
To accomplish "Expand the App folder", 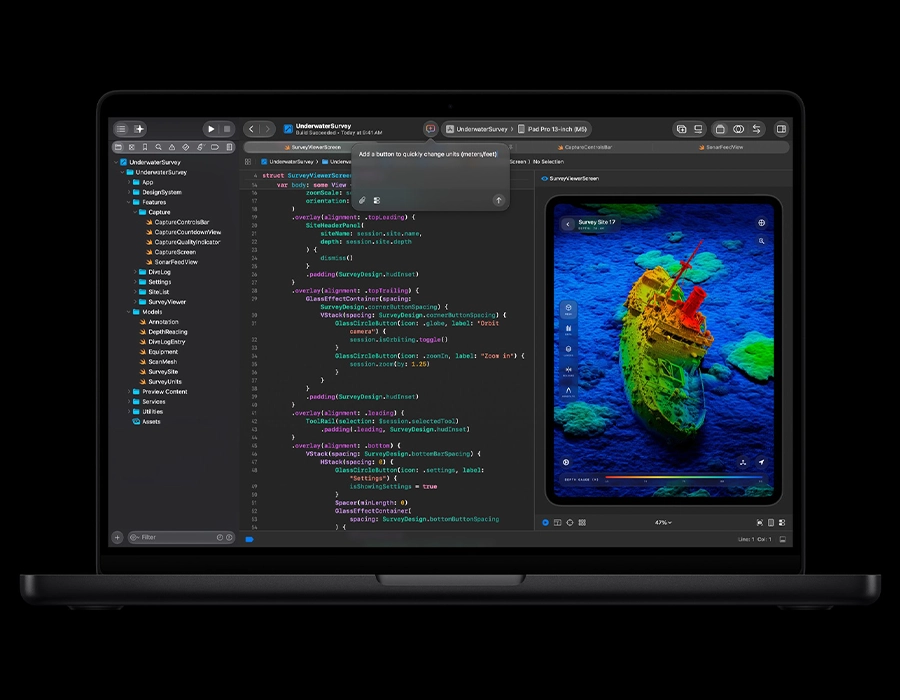I will (x=129, y=182).
